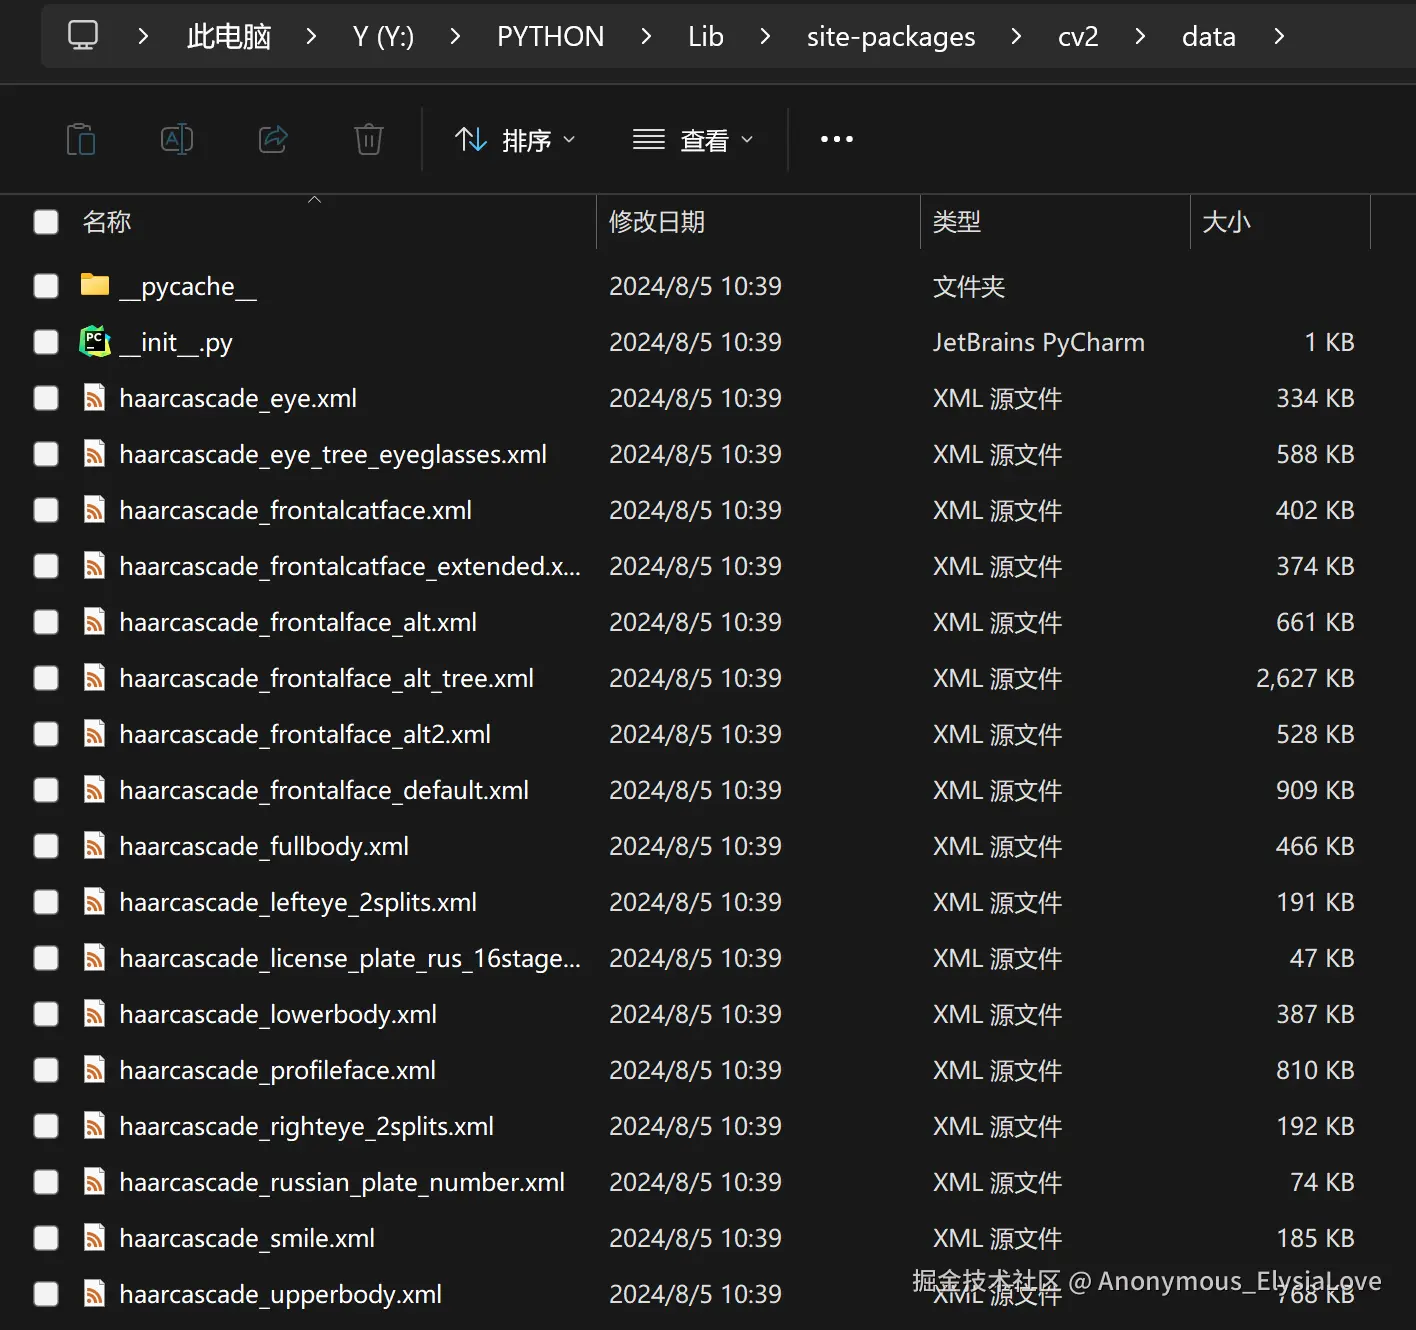Screen dimensions: 1416x1330
Task: Click the file icon of haarcascade_frontalface_alt.xml
Action: click(94, 622)
